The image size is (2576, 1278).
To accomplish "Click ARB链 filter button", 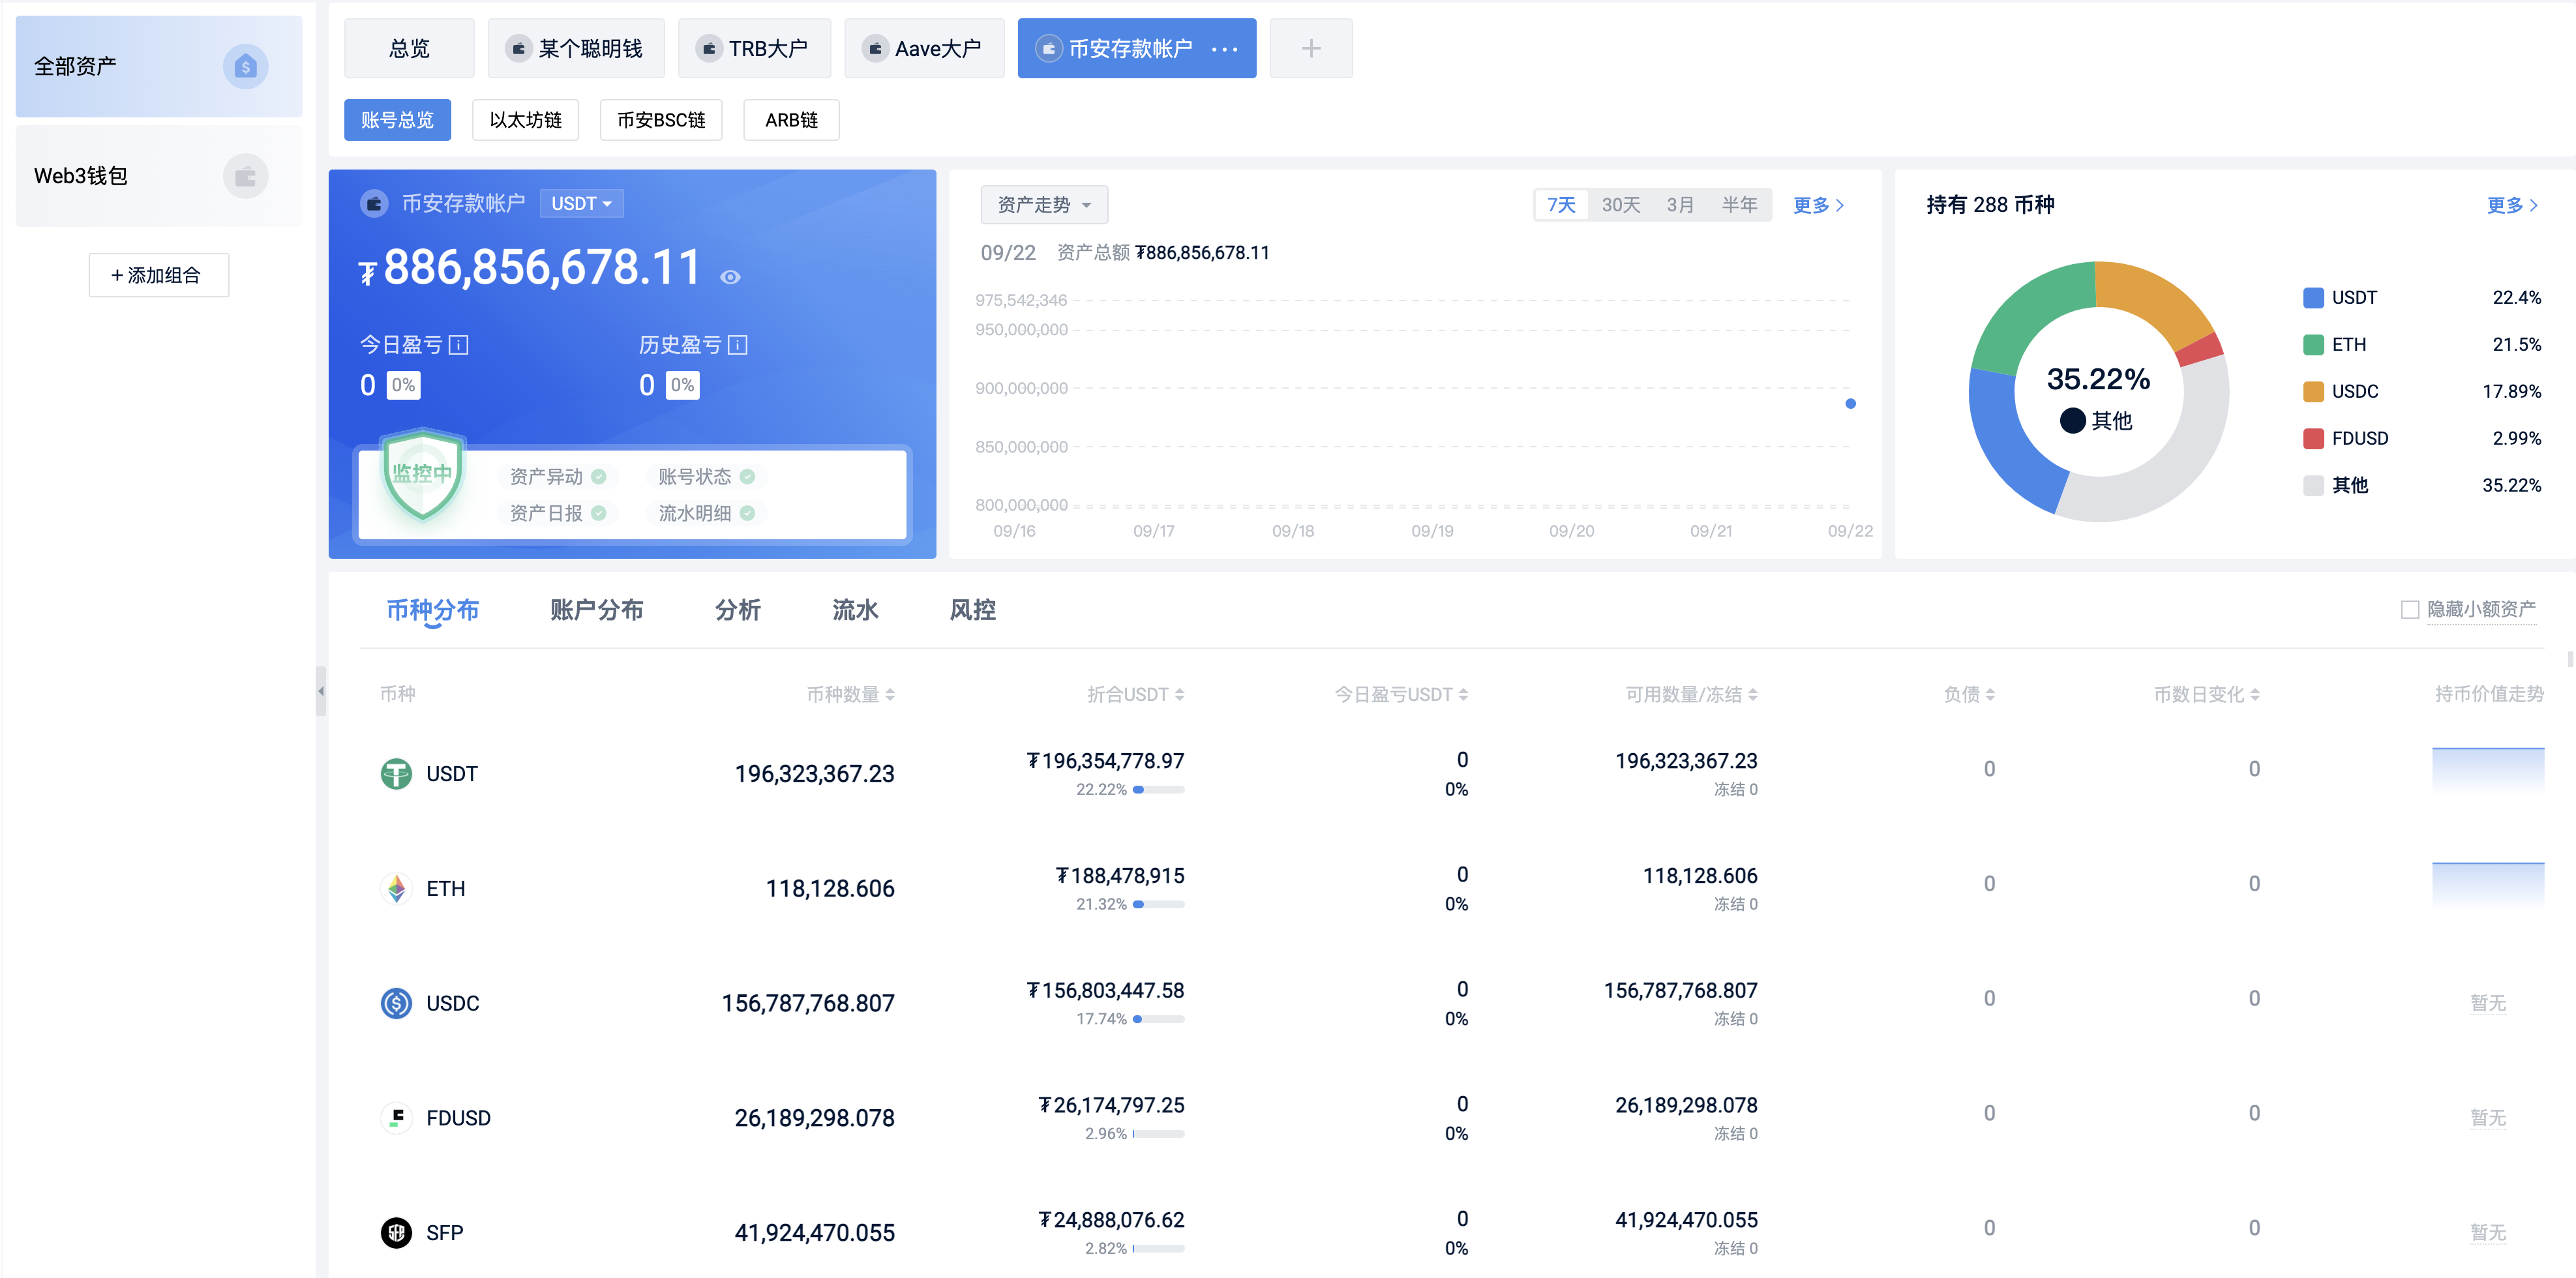I will (791, 120).
